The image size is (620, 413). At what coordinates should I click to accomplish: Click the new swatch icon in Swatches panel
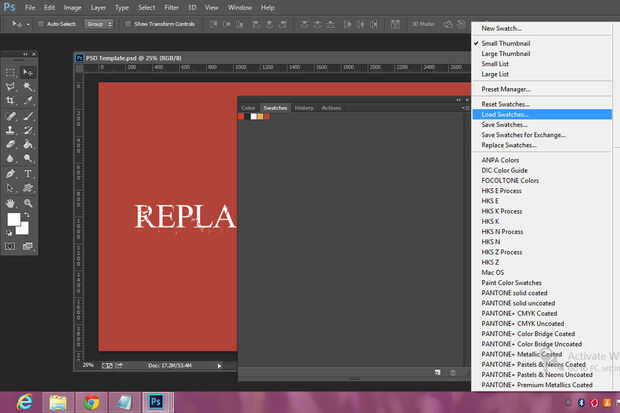point(438,372)
